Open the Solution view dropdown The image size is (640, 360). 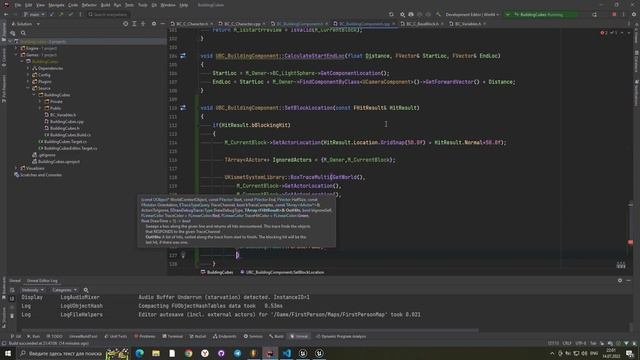(x=26, y=24)
